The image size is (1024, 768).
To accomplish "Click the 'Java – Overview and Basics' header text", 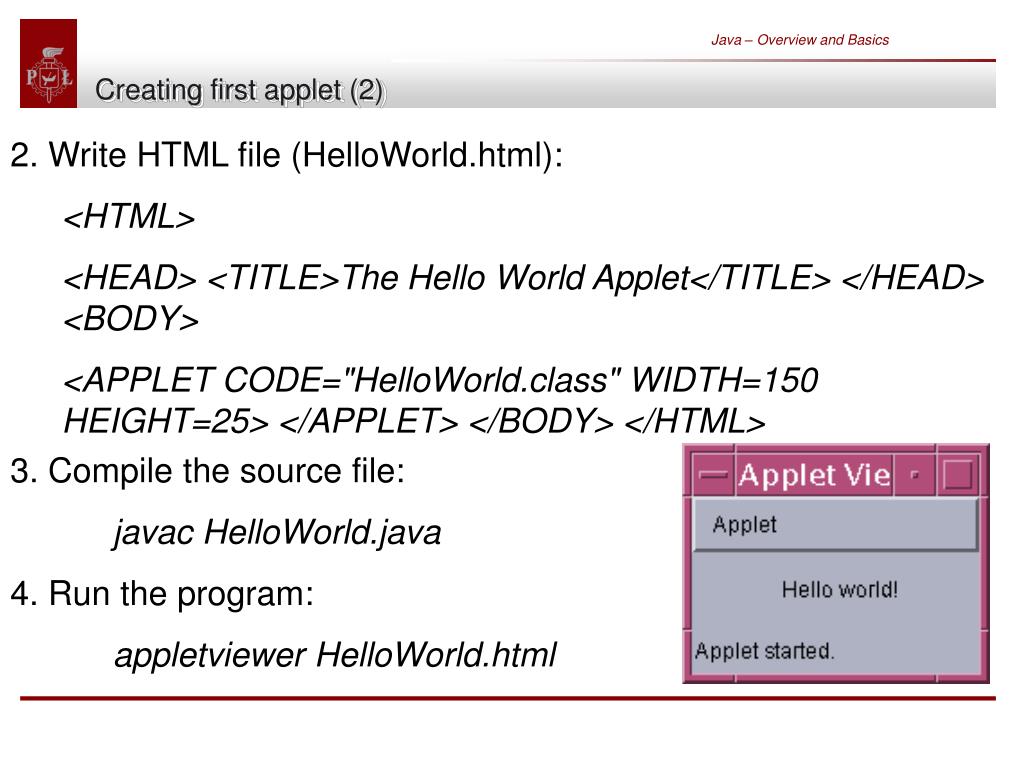I will tap(799, 40).
